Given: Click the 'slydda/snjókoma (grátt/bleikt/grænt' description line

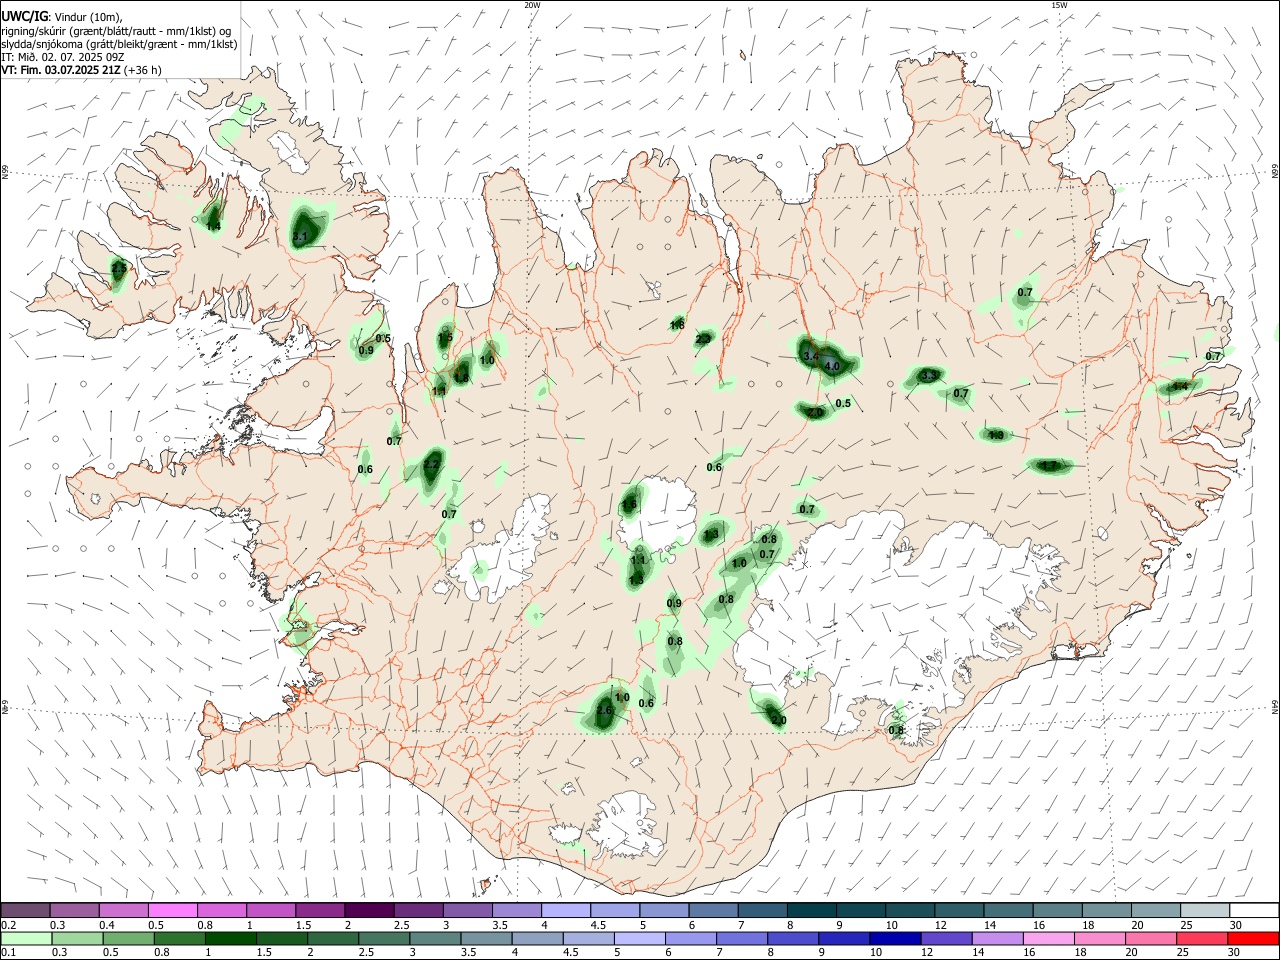Looking at the screenshot, I should tap(119, 44).
